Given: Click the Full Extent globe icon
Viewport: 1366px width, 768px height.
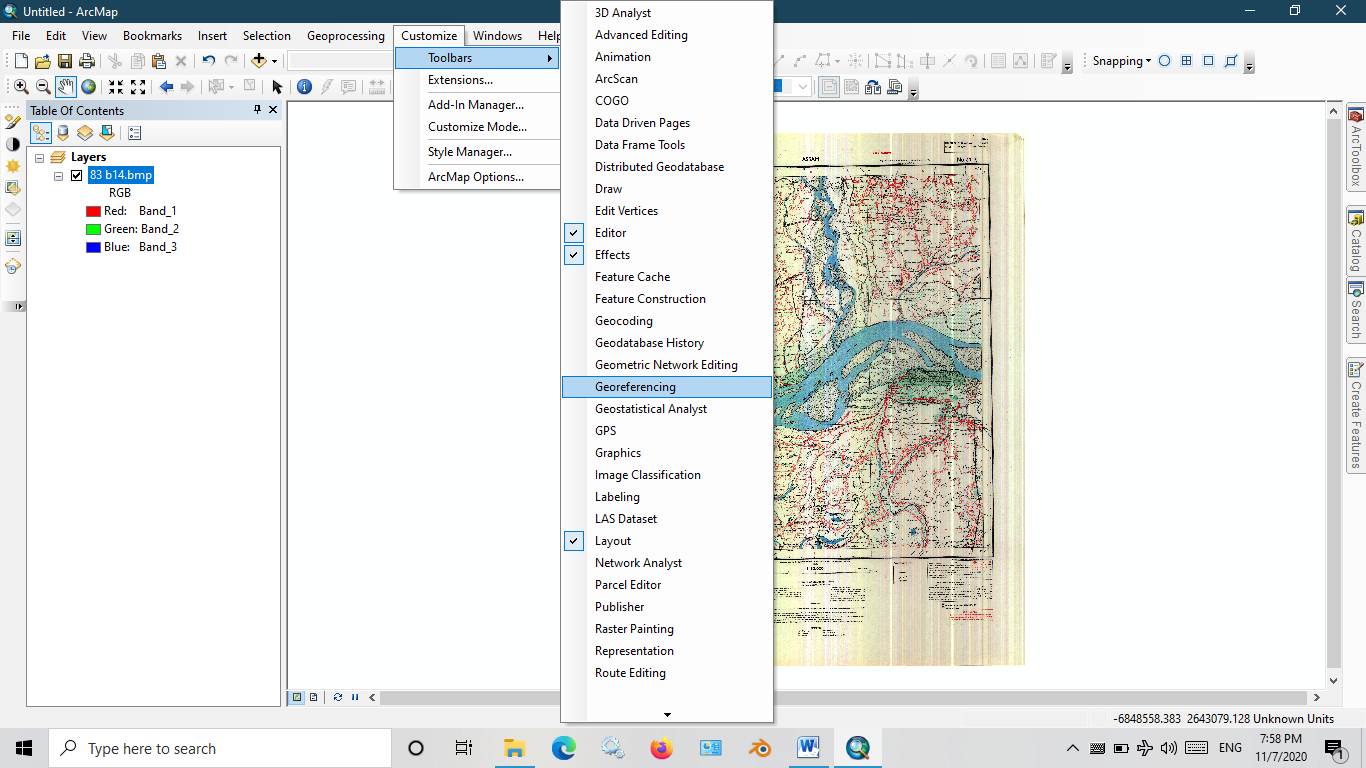Looking at the screenshot, I should click(88, 86).
